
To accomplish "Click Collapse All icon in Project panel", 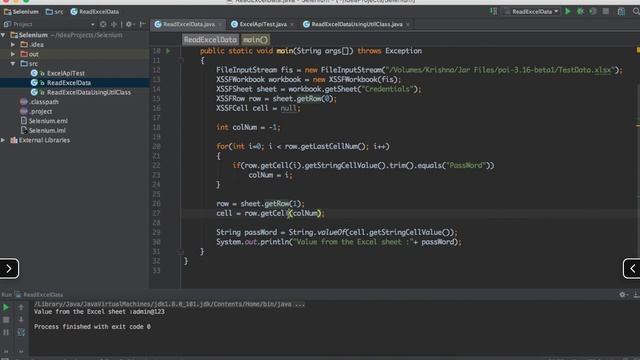I will pyautogui.click(x=114, y=24).
